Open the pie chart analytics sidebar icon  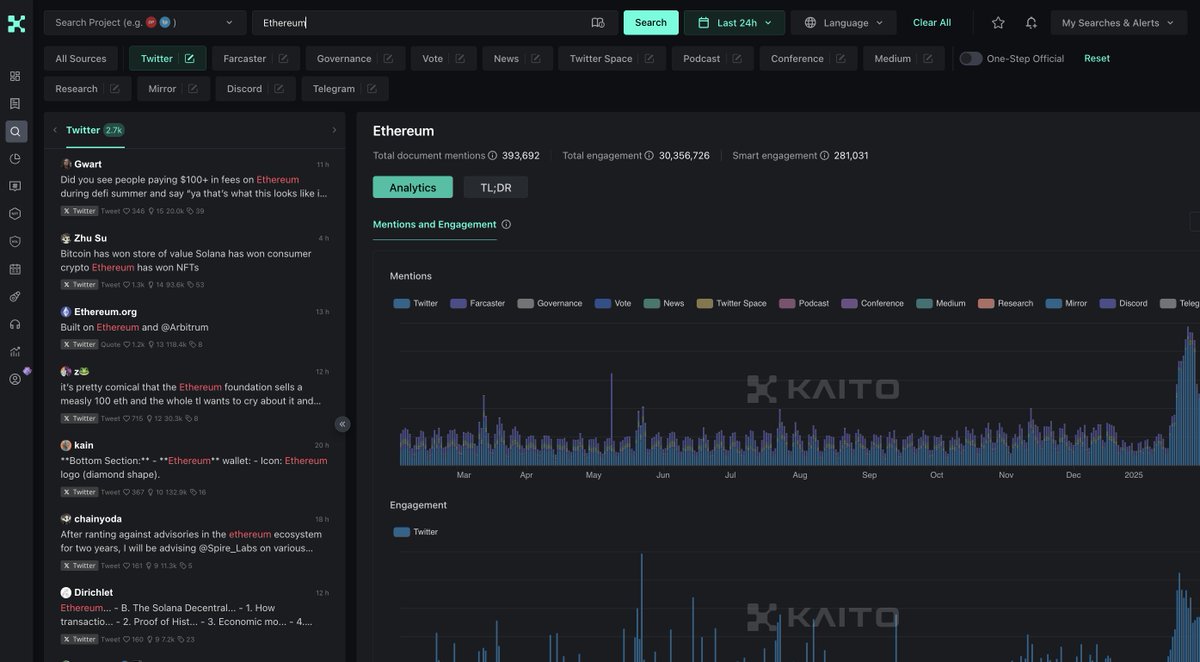coord(15,159)
